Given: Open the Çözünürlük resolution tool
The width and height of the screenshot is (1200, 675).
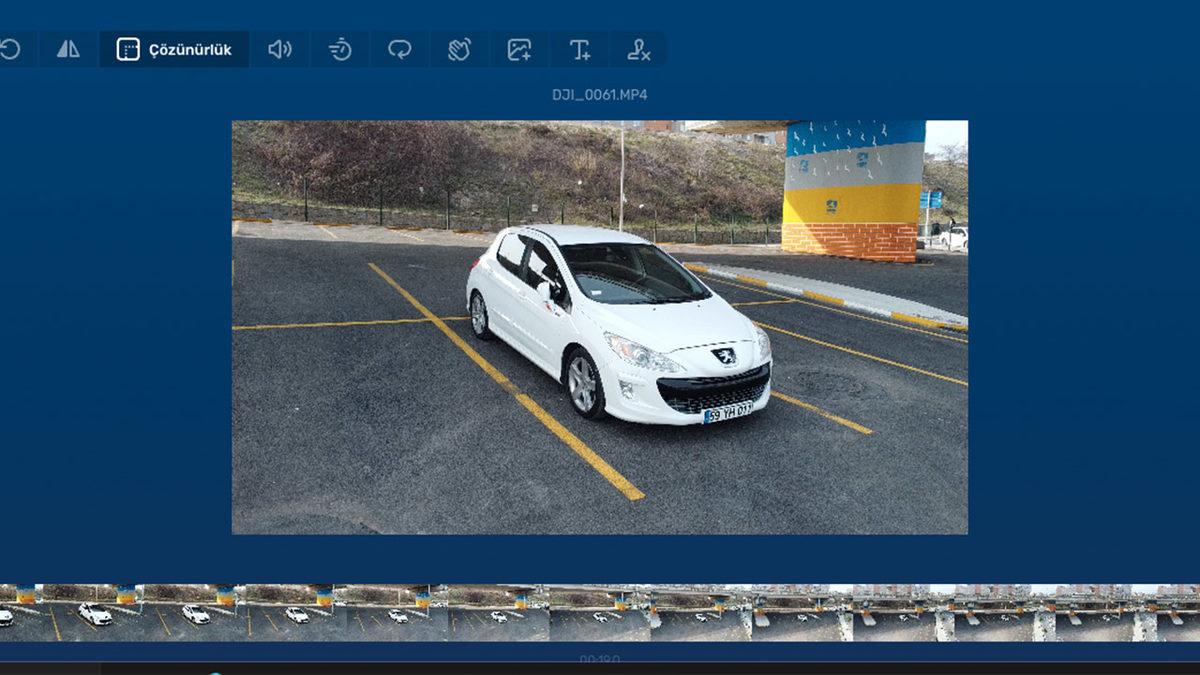Looking at the screenshot, I should 175,50.
